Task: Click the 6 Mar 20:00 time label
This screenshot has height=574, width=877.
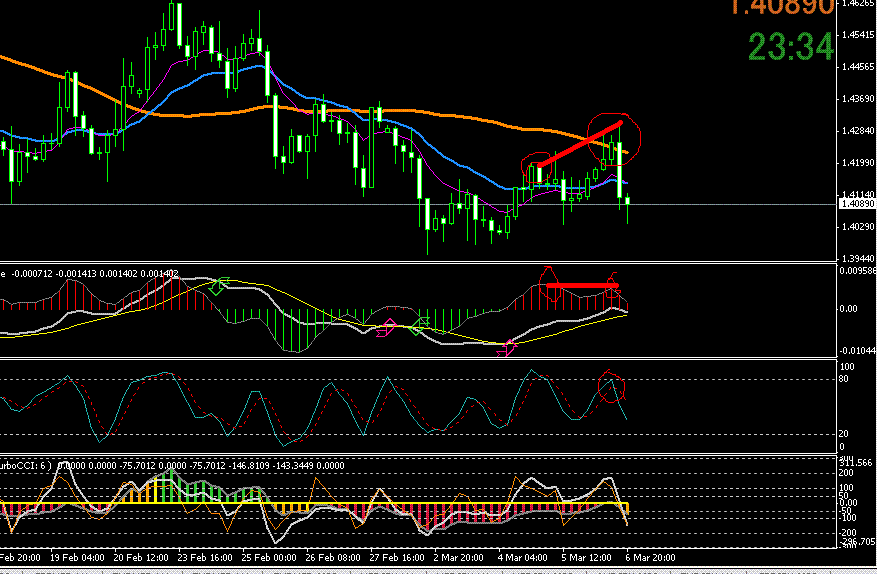Action: 650,557
